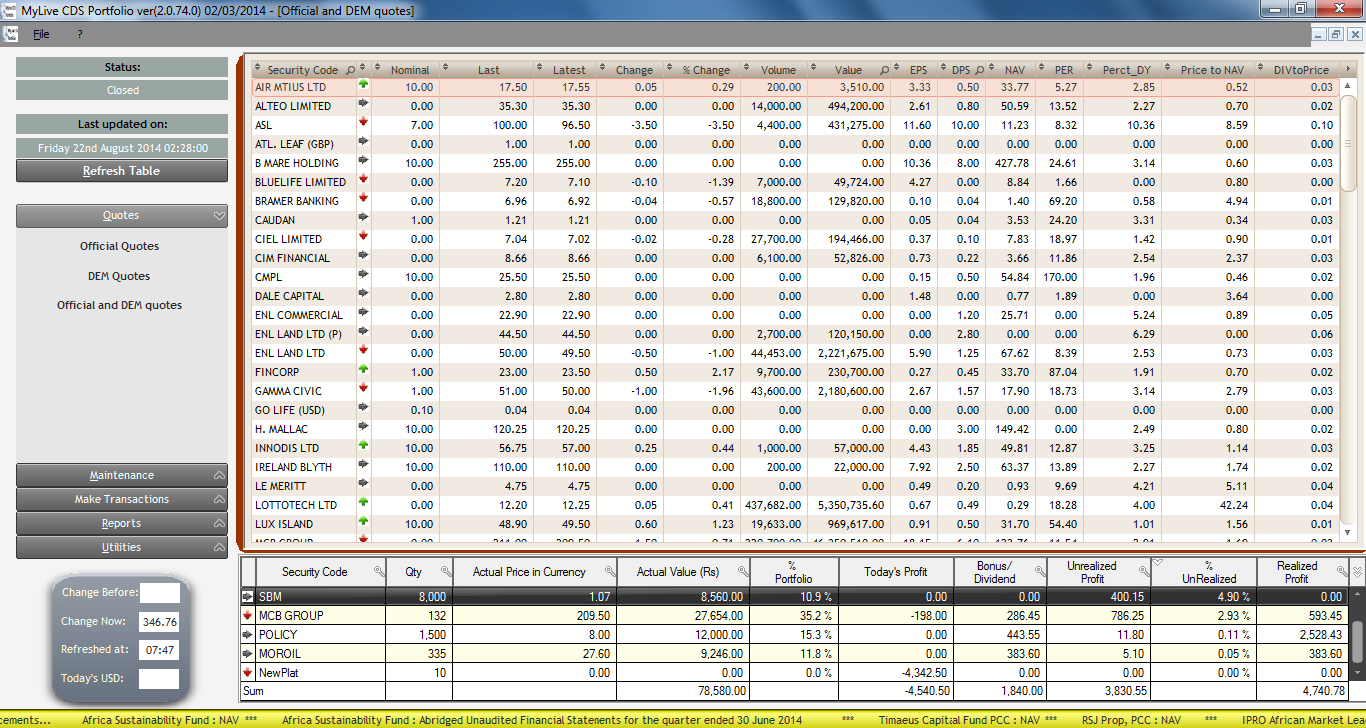Expand the Make Transactions panel
The image size is (1366, 728).
click(219, 499)
